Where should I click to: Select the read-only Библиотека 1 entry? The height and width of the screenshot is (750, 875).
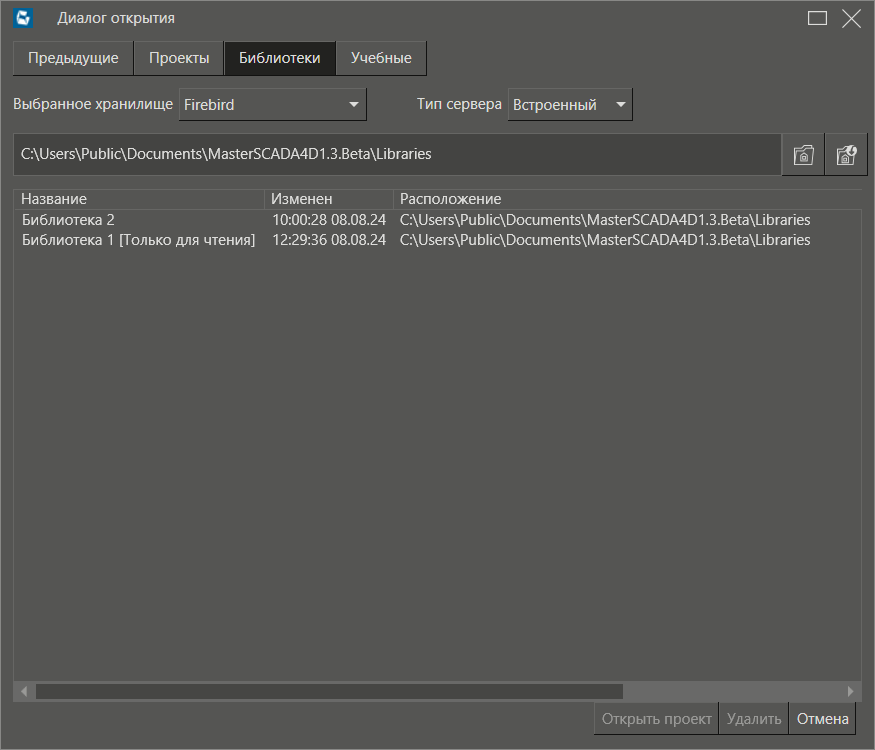click(138, 240)
